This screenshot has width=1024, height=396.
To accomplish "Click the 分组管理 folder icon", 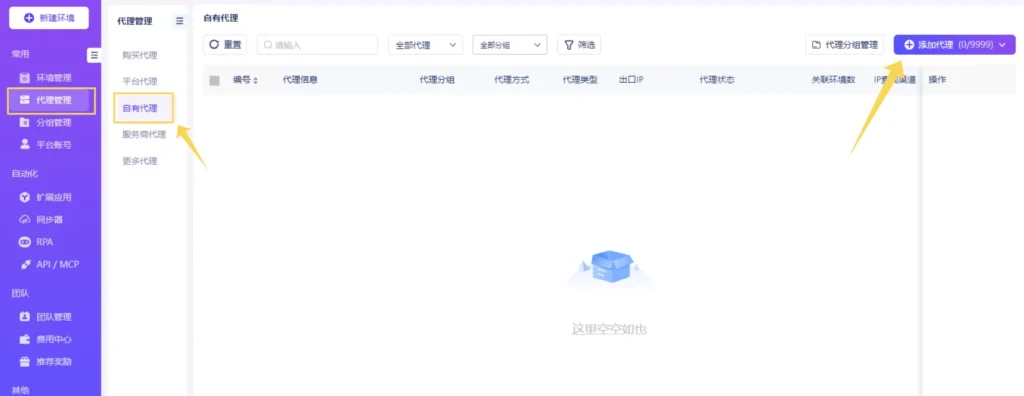I will pos(25,122).
